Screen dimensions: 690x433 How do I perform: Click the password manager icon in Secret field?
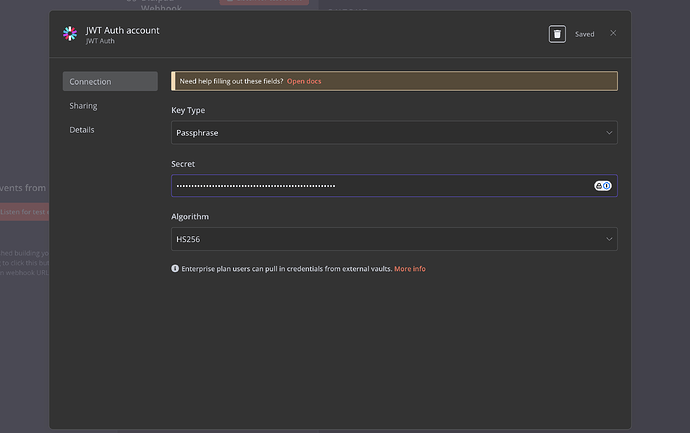coord(602,186)
